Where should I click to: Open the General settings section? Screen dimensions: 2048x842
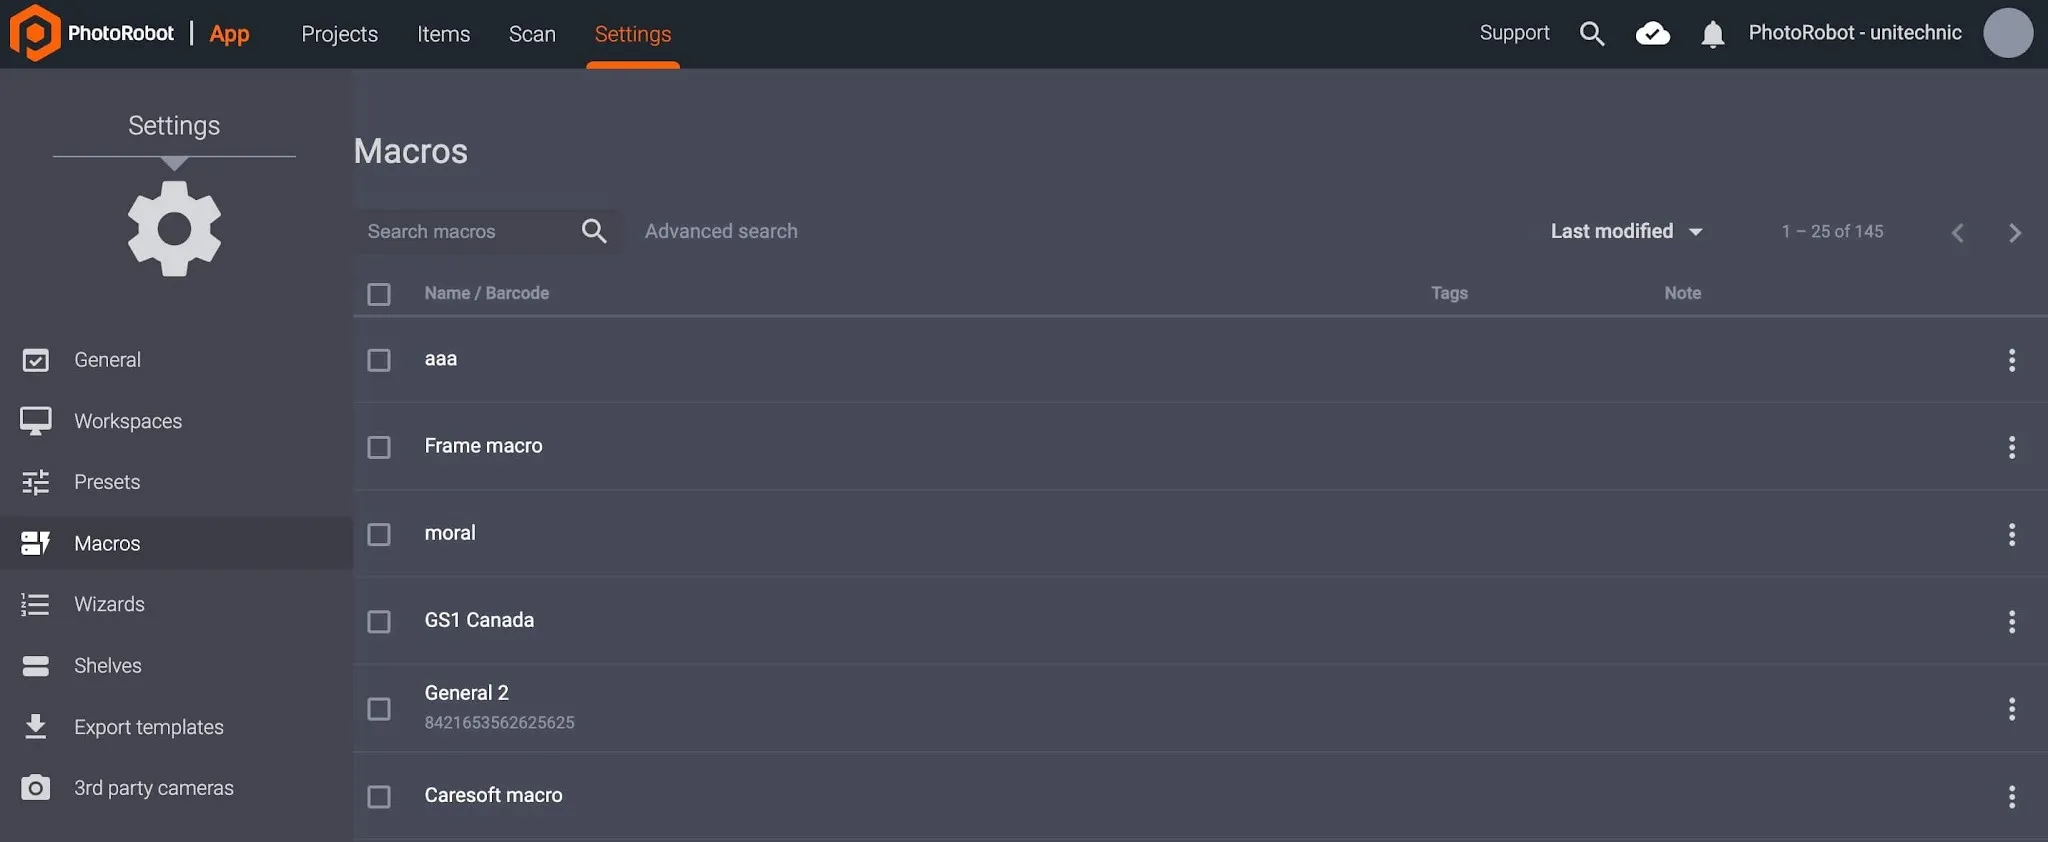[x=107, y=360]
